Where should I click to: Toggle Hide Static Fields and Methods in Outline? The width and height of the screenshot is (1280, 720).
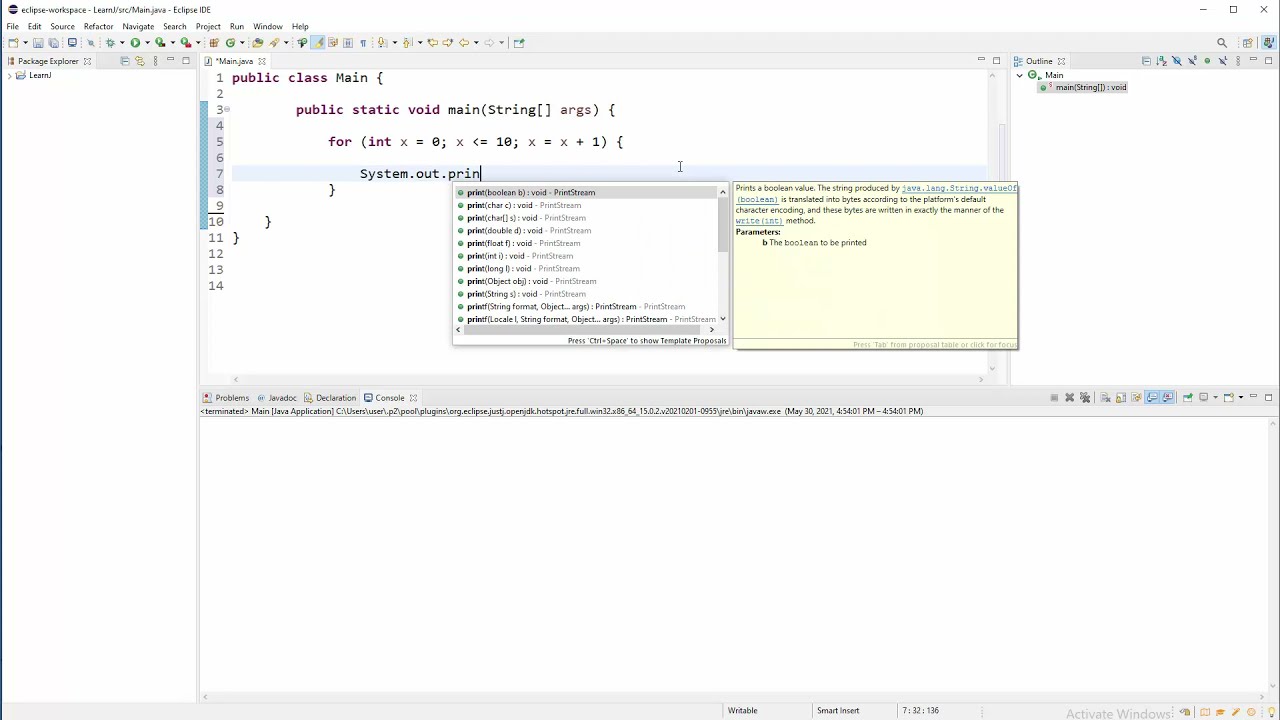(1193, 61)
